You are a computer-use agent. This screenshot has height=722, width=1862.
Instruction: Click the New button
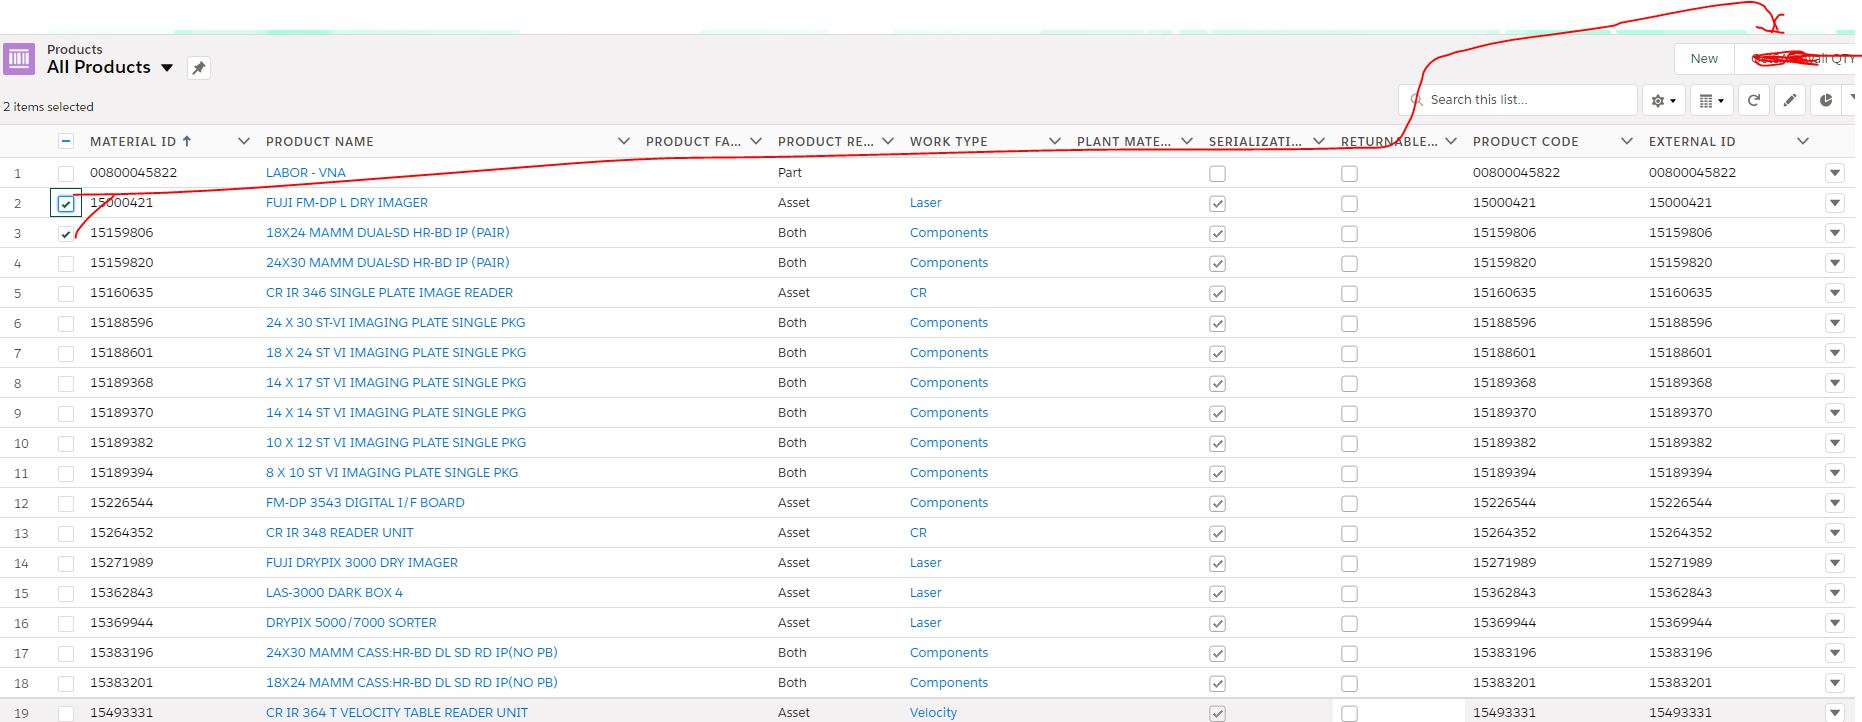[1704, 59]
